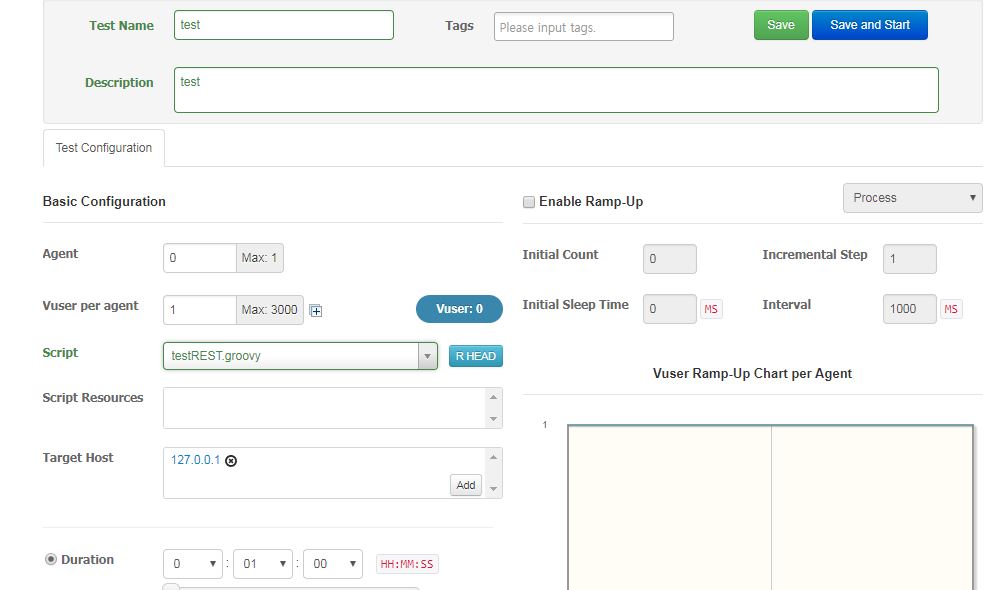
Task: Click the Basic Configuration heading
Action: coord(104,202)
